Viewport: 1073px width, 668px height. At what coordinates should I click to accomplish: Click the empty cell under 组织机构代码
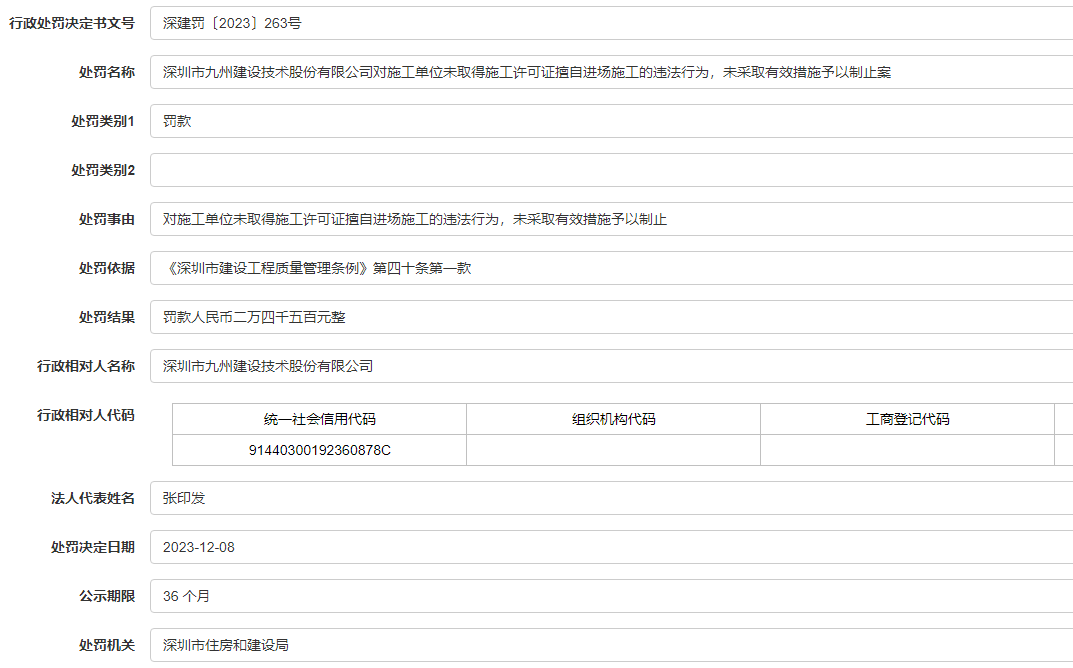[614, 450]
